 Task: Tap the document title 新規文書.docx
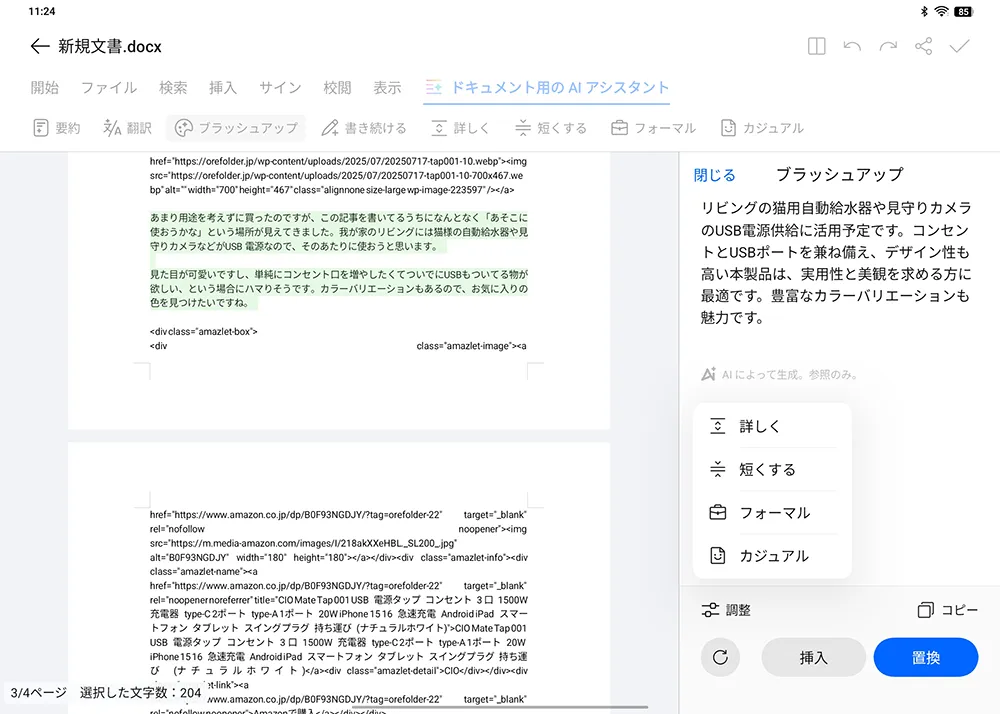coord(110,47)
